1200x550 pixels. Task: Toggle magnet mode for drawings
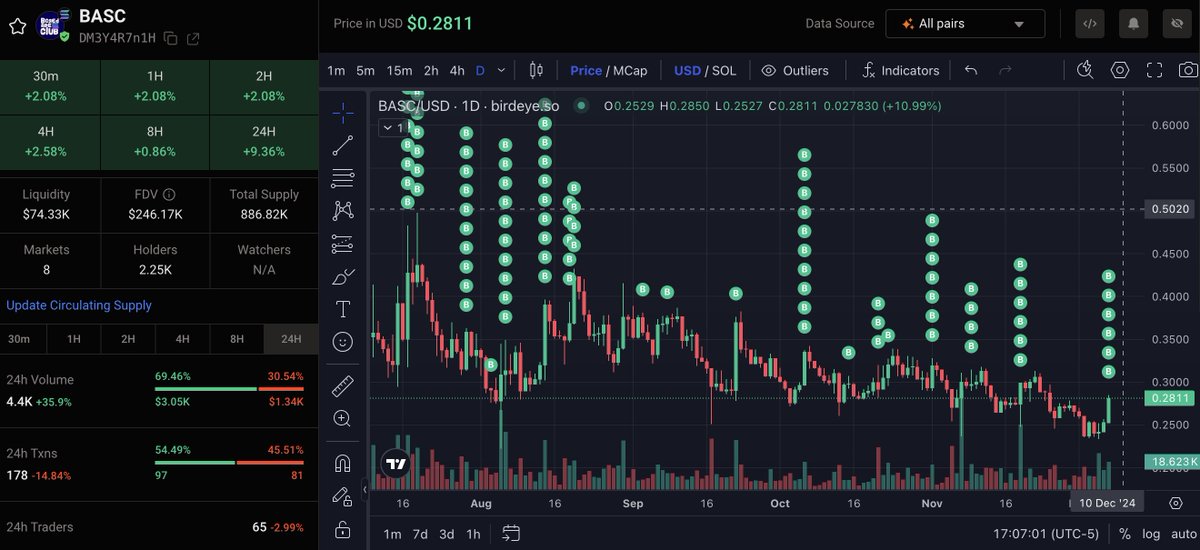click(342, 463)
